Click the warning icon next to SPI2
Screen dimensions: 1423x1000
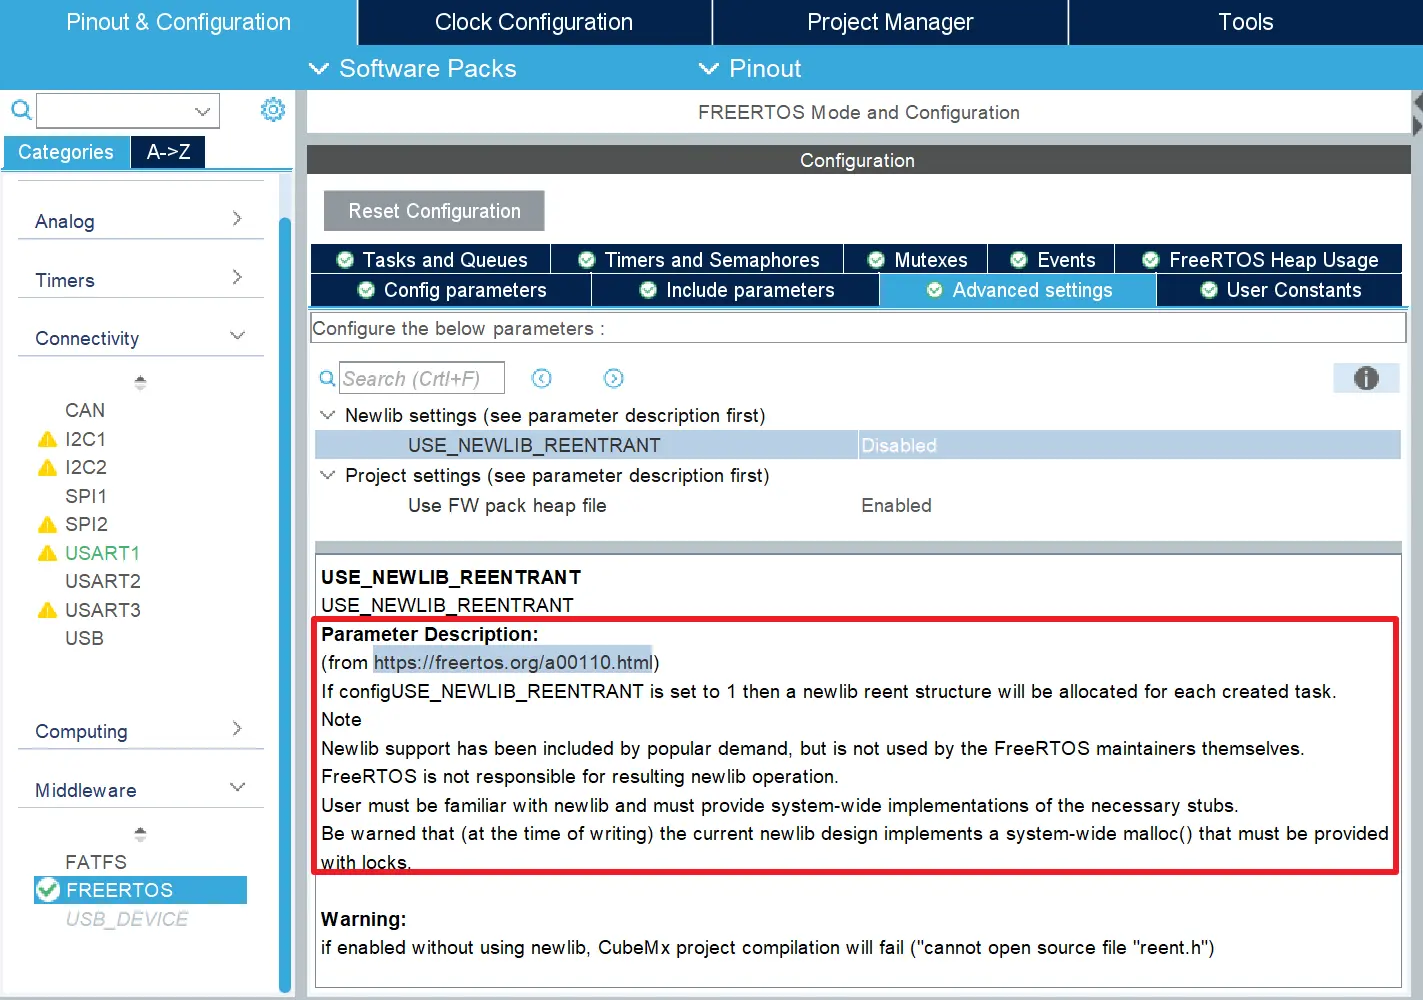point(47,524)
